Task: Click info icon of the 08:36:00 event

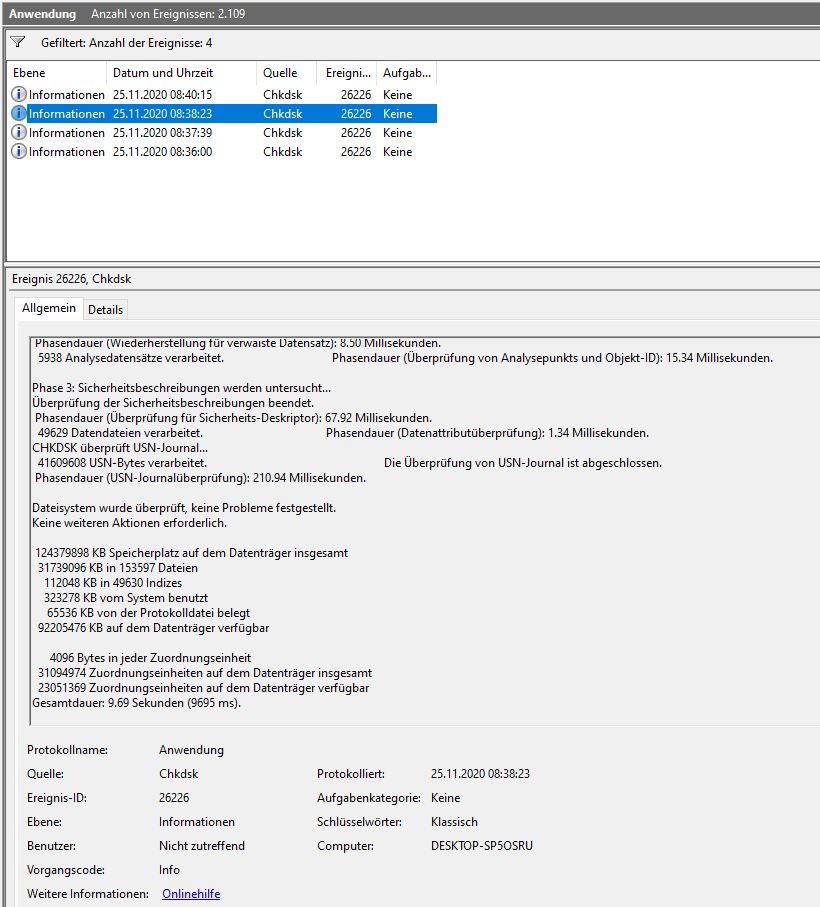Action: (x=19, y=151)
